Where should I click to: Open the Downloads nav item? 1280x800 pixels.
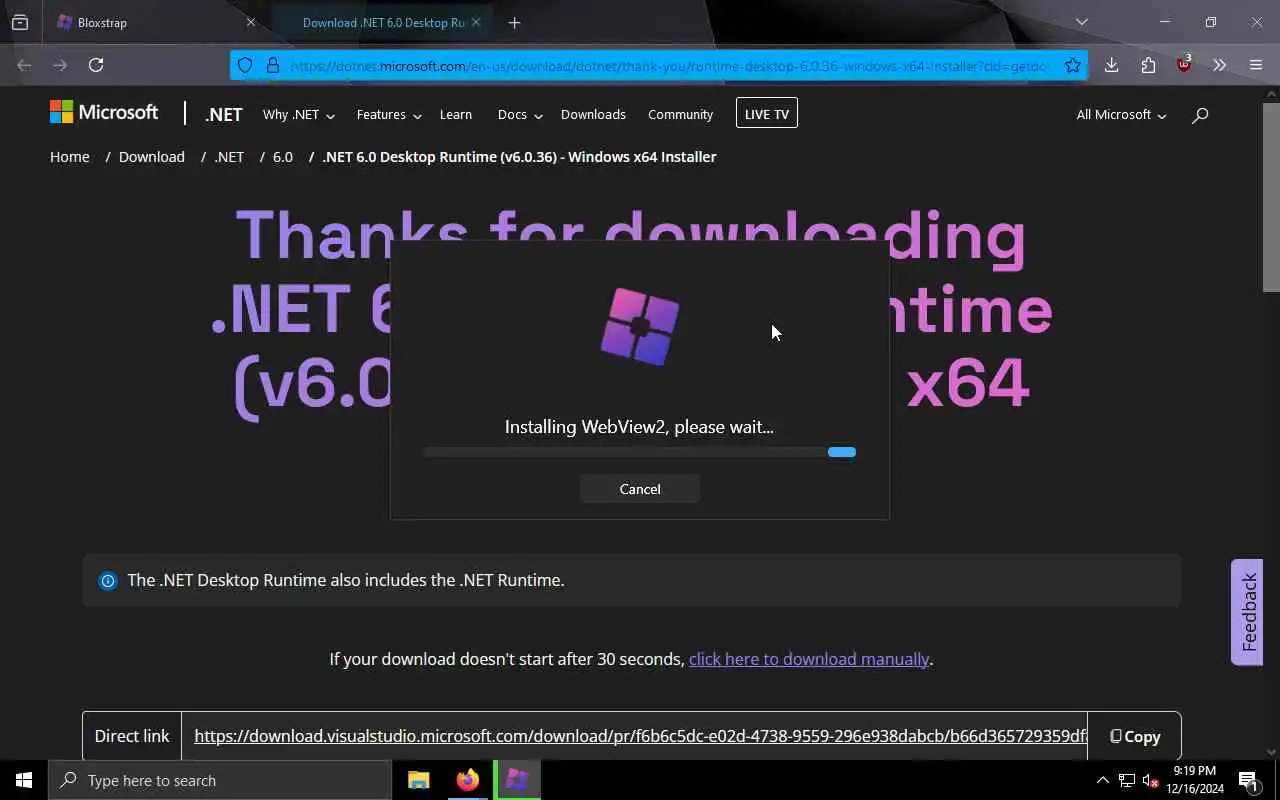(x=593, y=115)
